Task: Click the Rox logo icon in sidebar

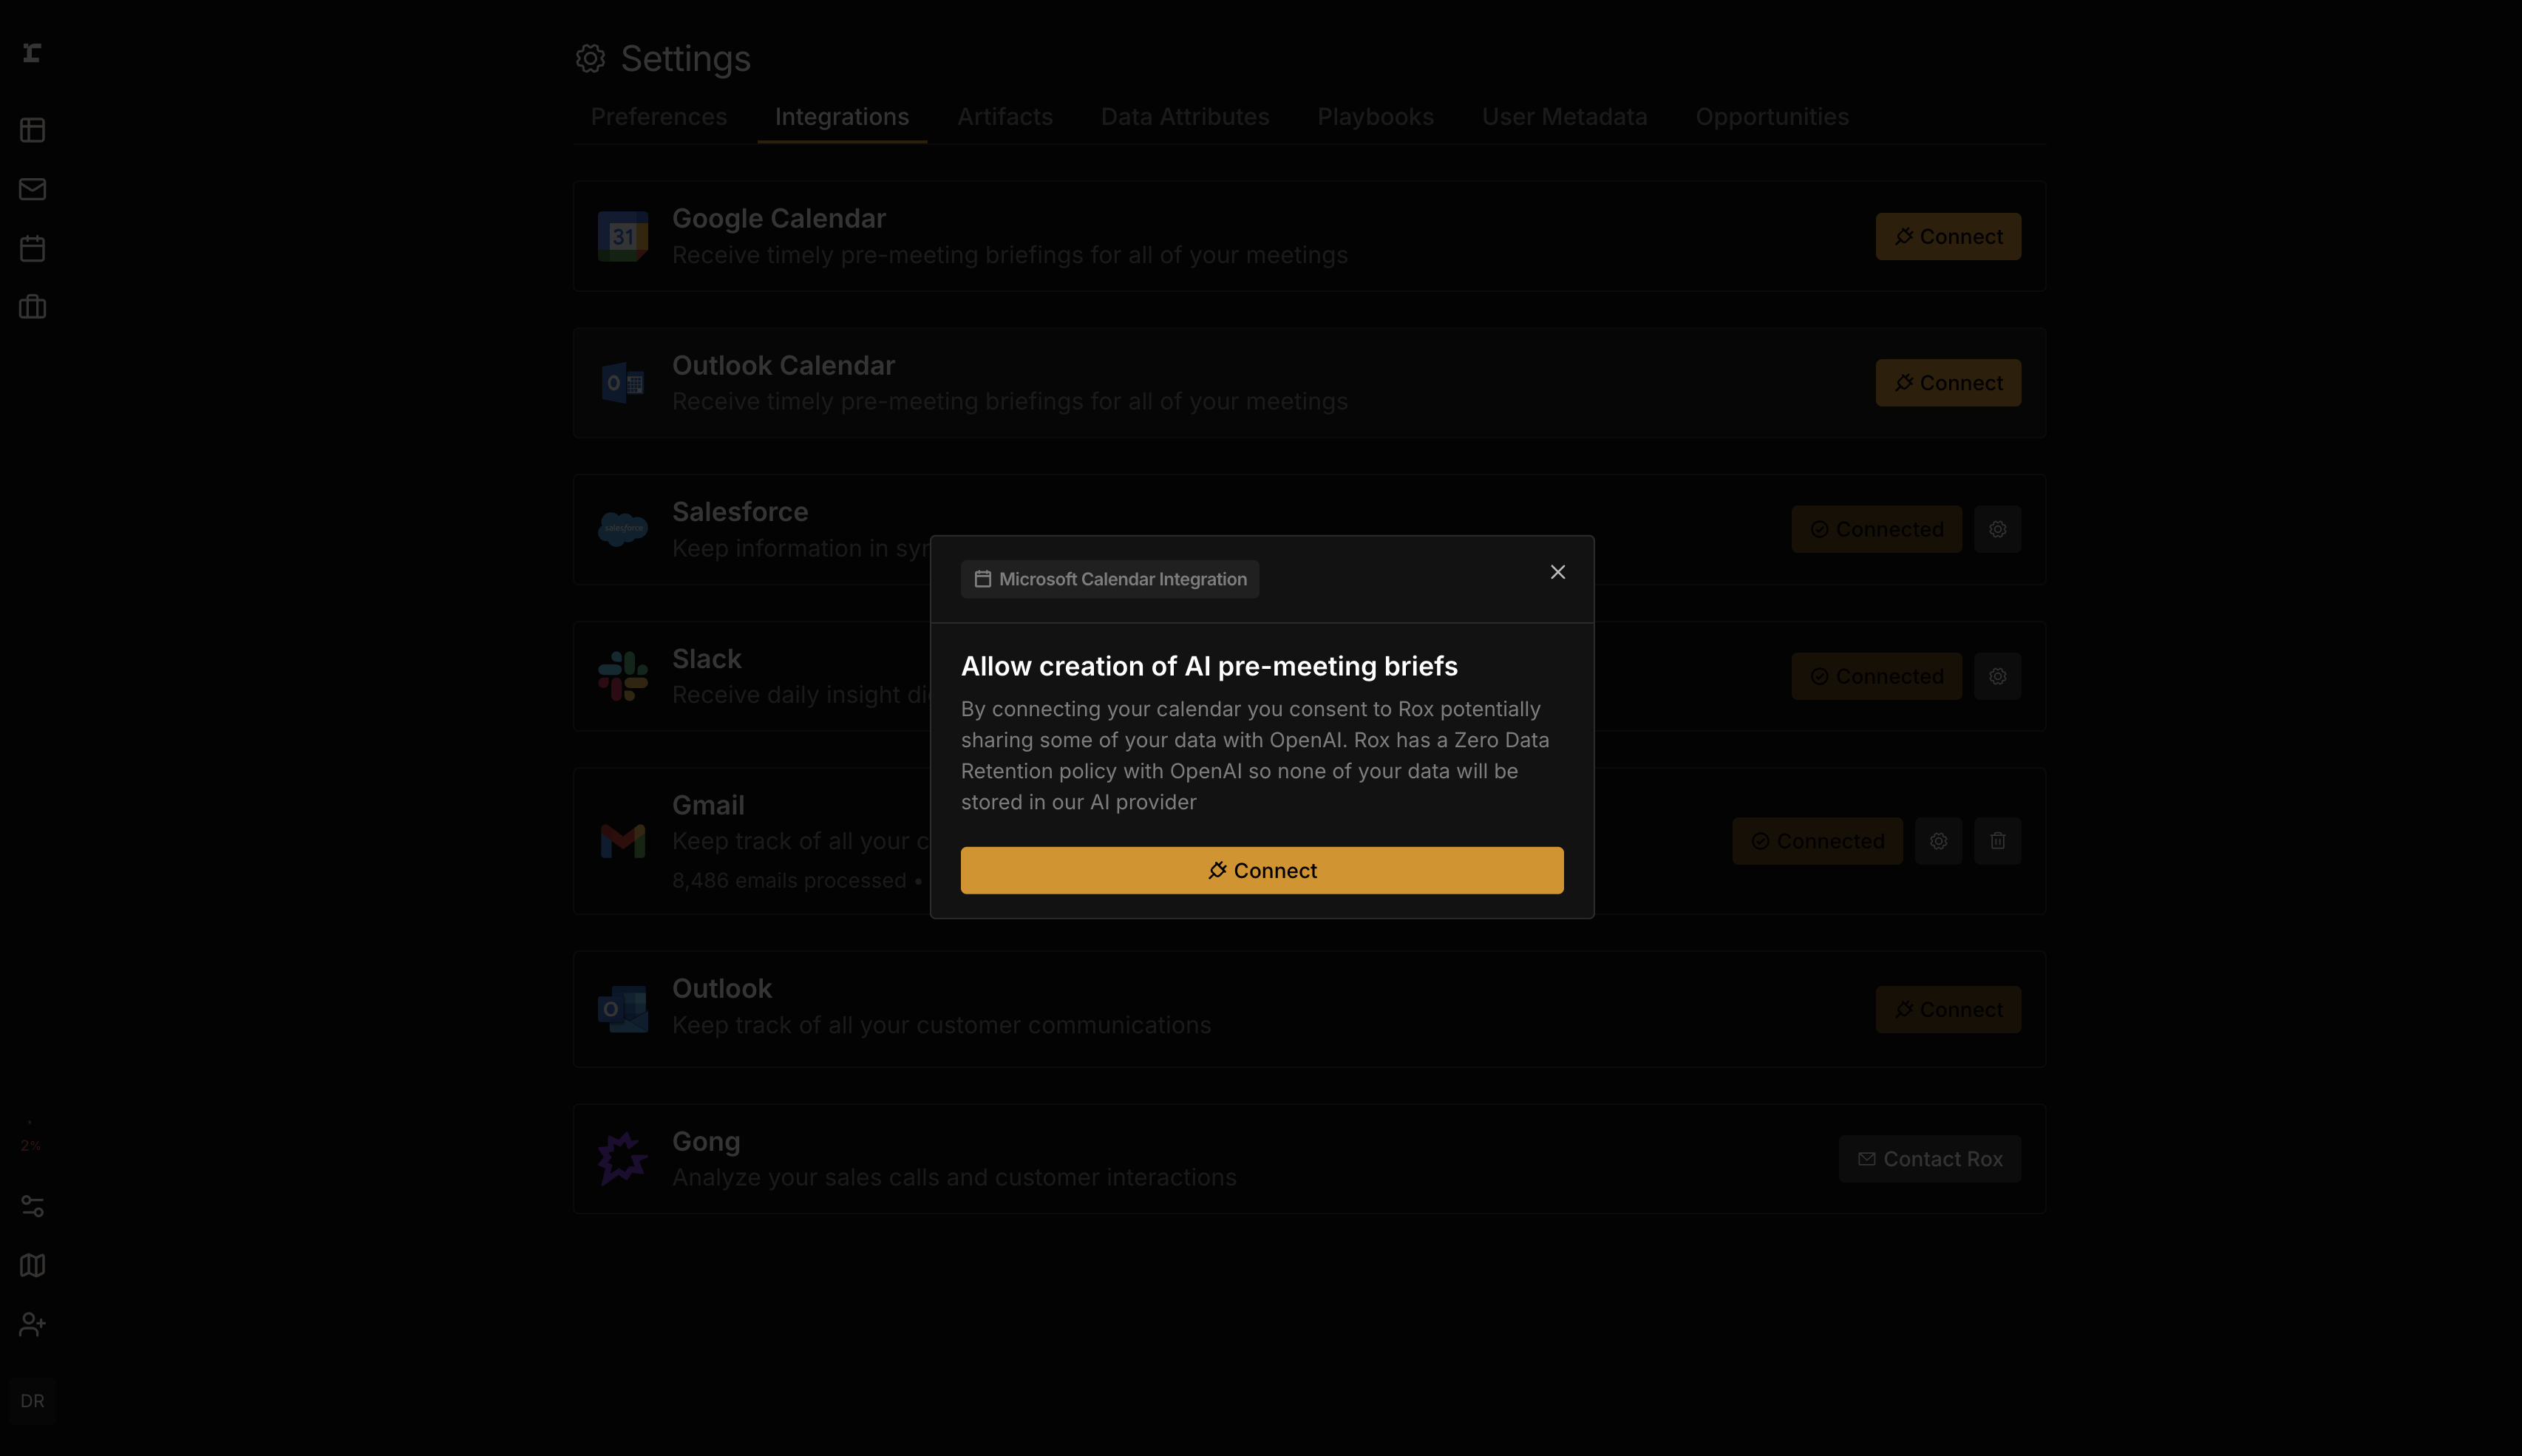Action: coord(32,53)
